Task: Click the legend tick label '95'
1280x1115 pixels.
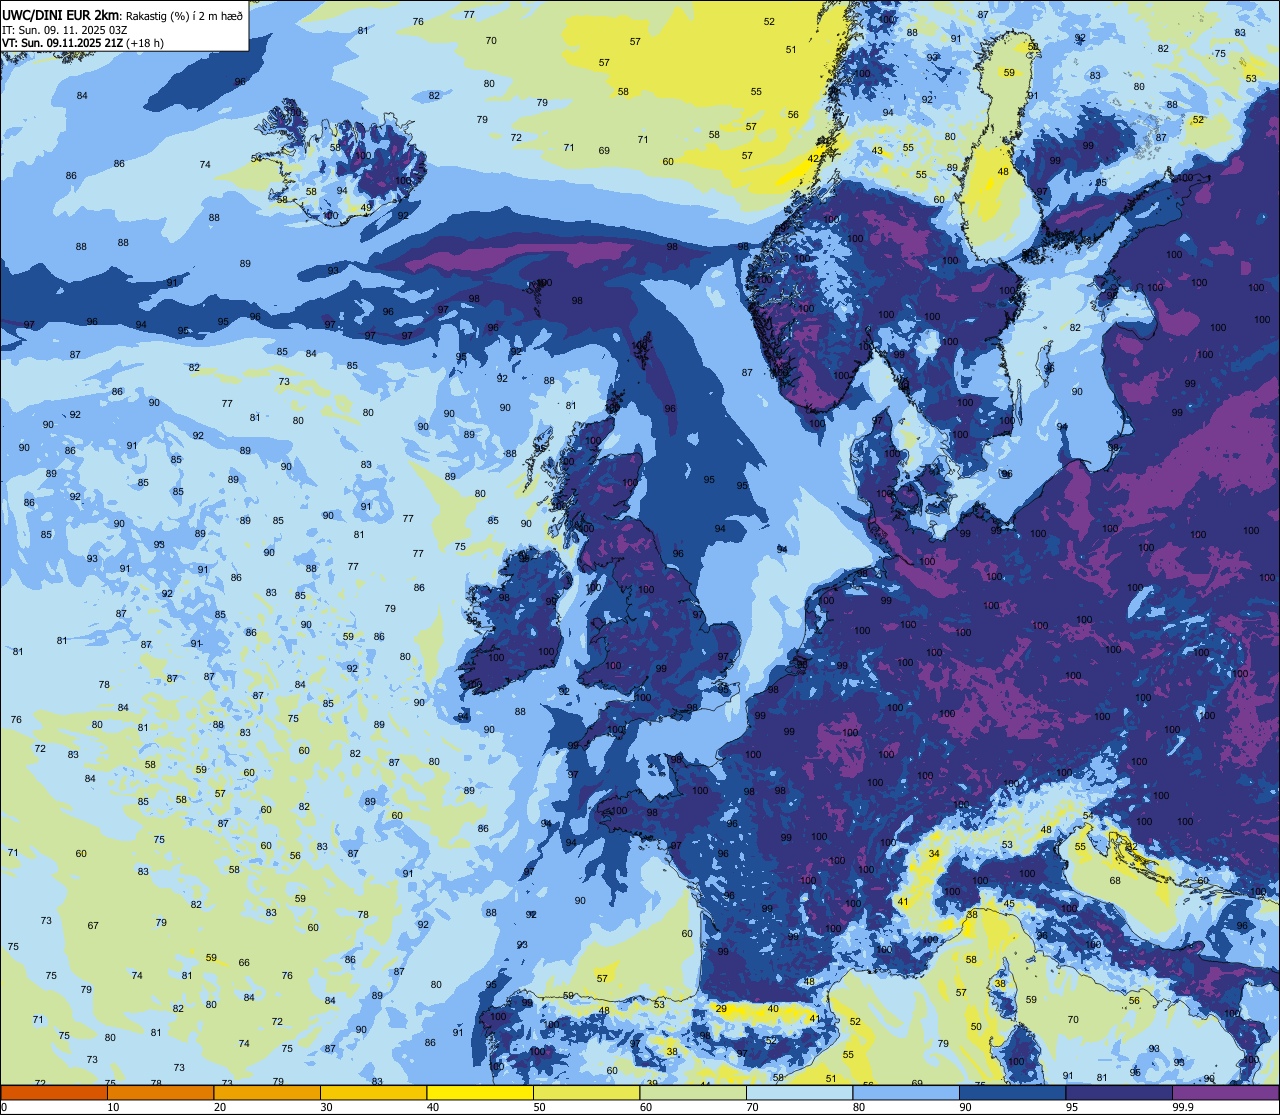Action: (x=1074, y=1107)
